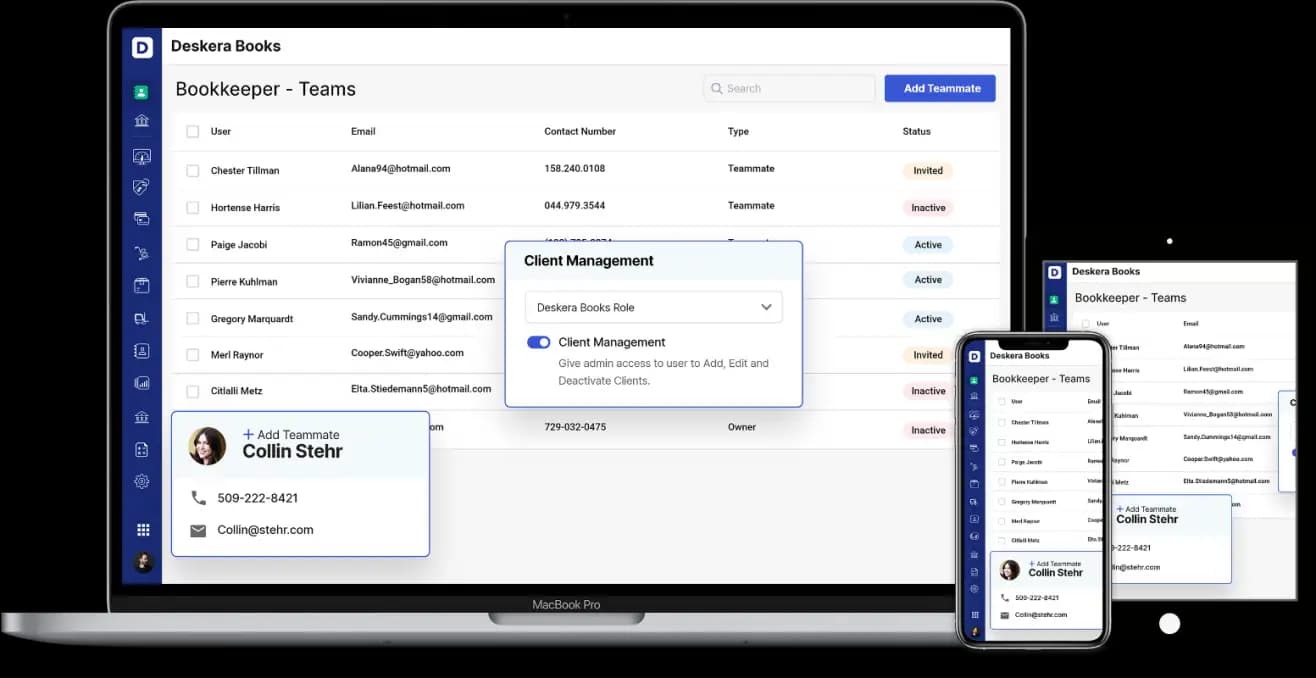Screen dimensions: 1316x678
Task: Click the contact number 729-032-0475
Action: point(575,427)
